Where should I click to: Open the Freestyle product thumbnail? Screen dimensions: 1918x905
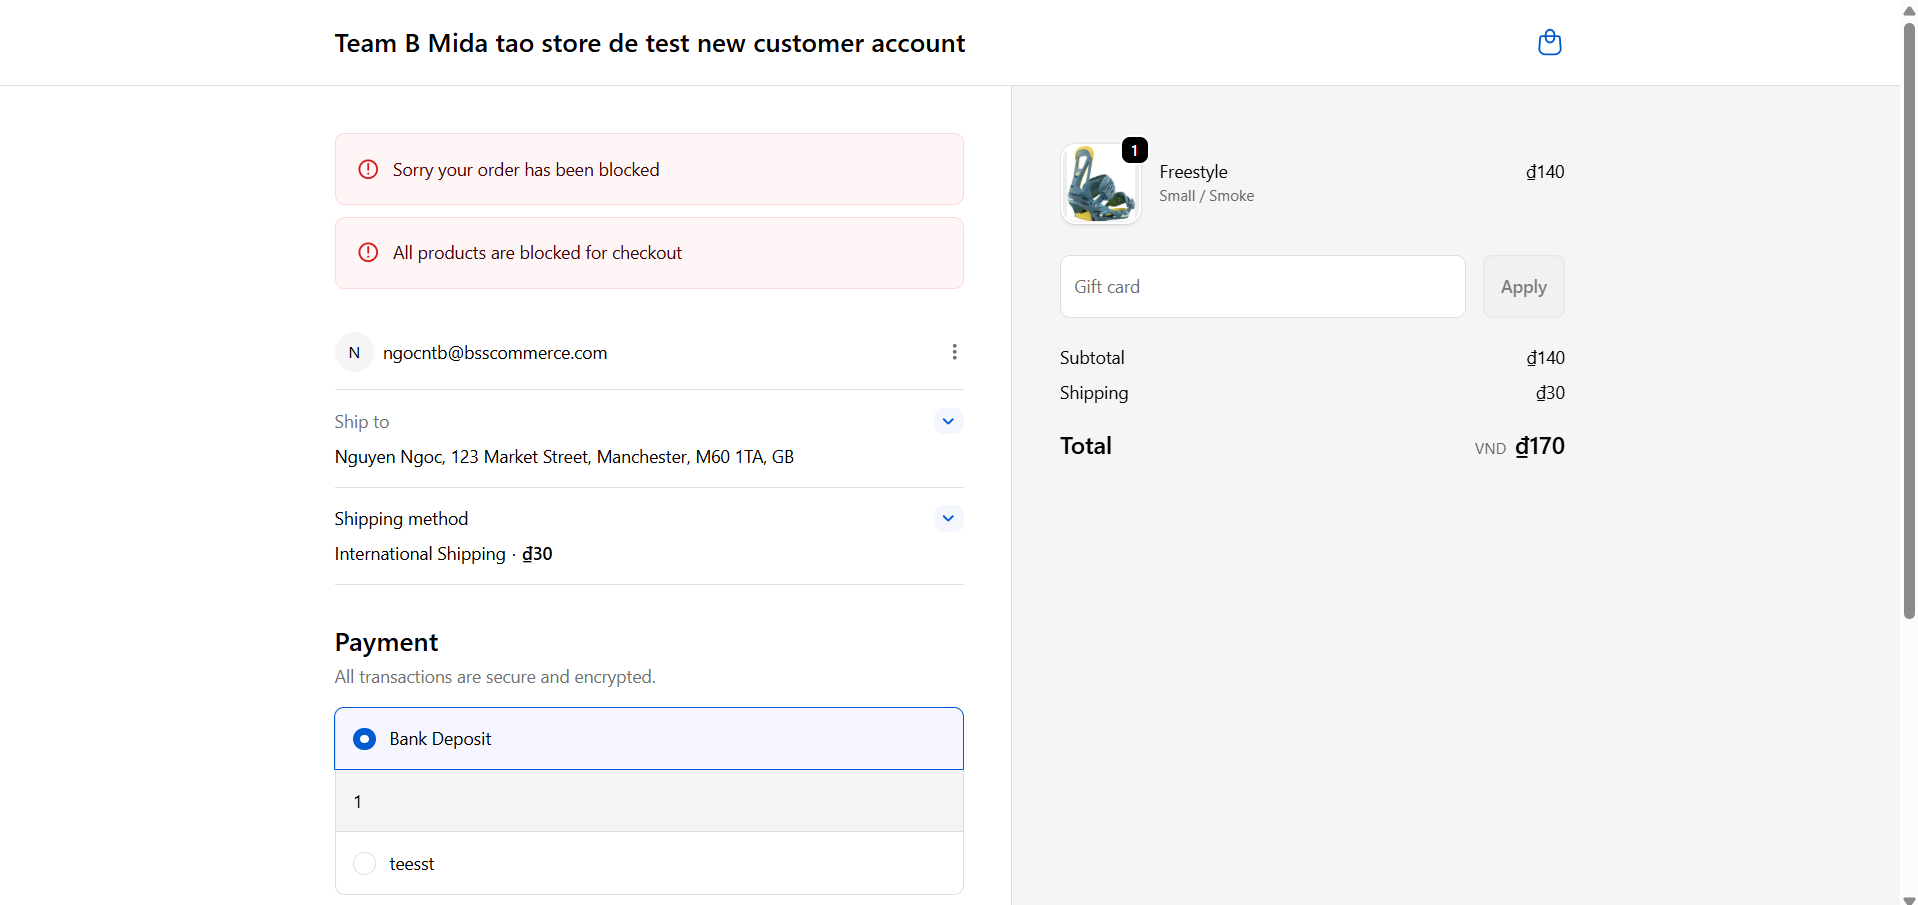[x=1100, y=184]
